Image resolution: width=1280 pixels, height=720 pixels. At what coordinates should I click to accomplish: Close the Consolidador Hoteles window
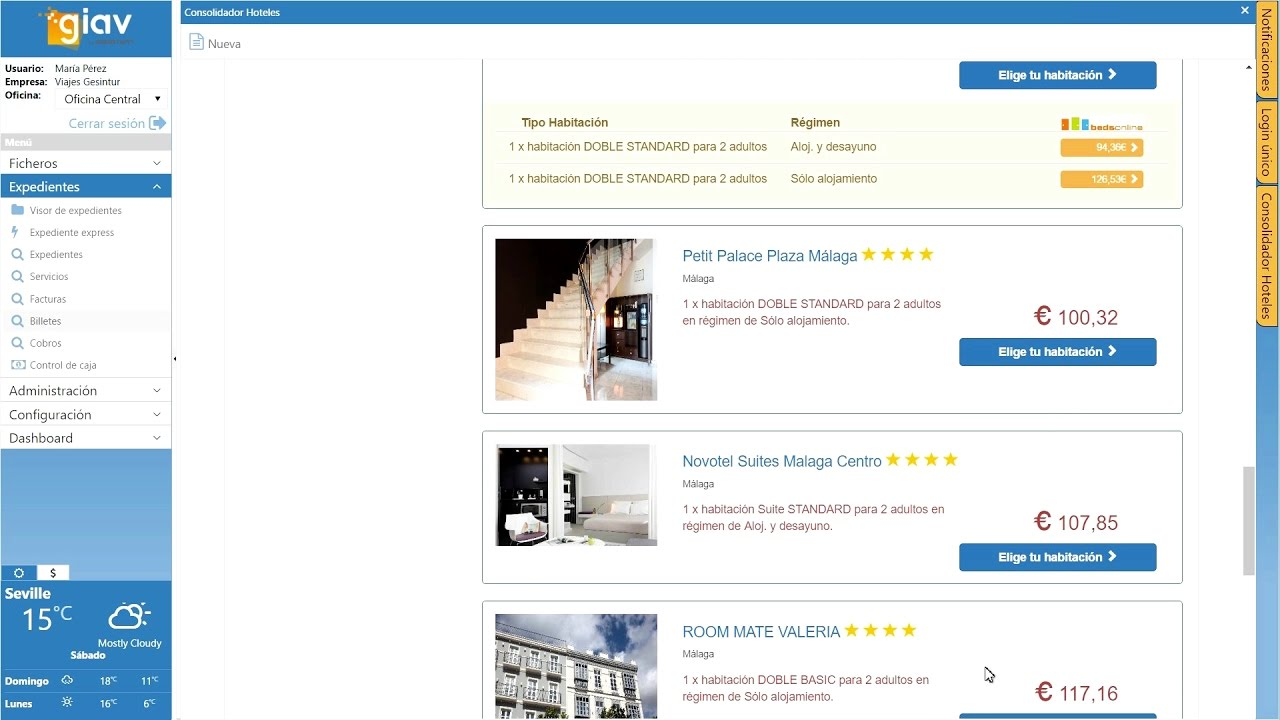1245,11
